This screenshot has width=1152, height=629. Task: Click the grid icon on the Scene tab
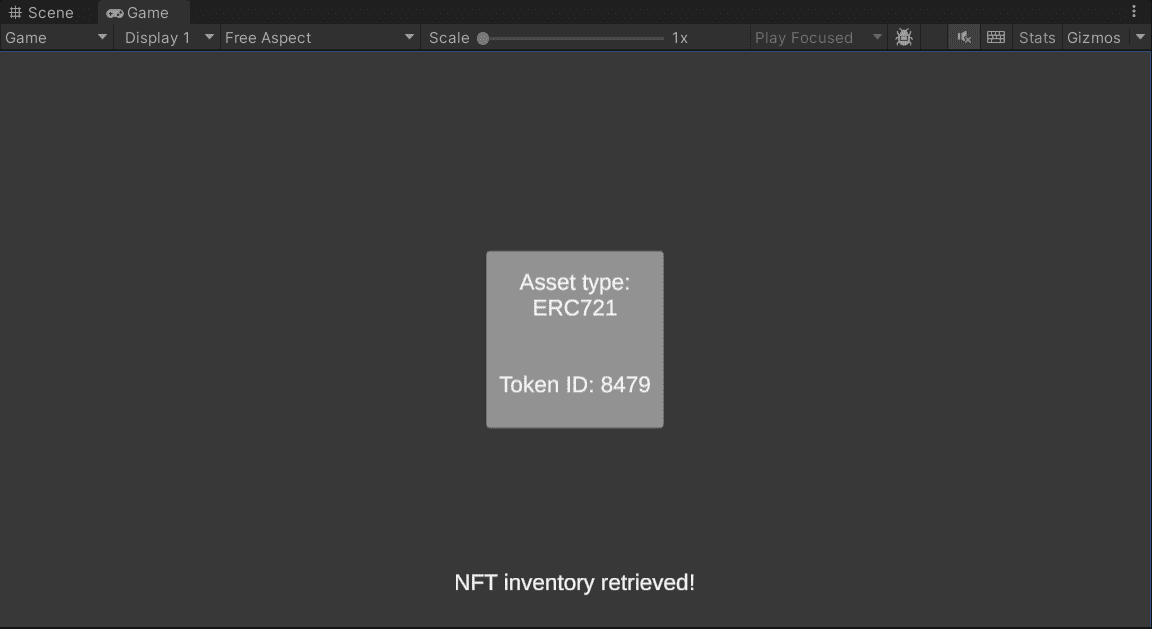(x=14, y=12)
